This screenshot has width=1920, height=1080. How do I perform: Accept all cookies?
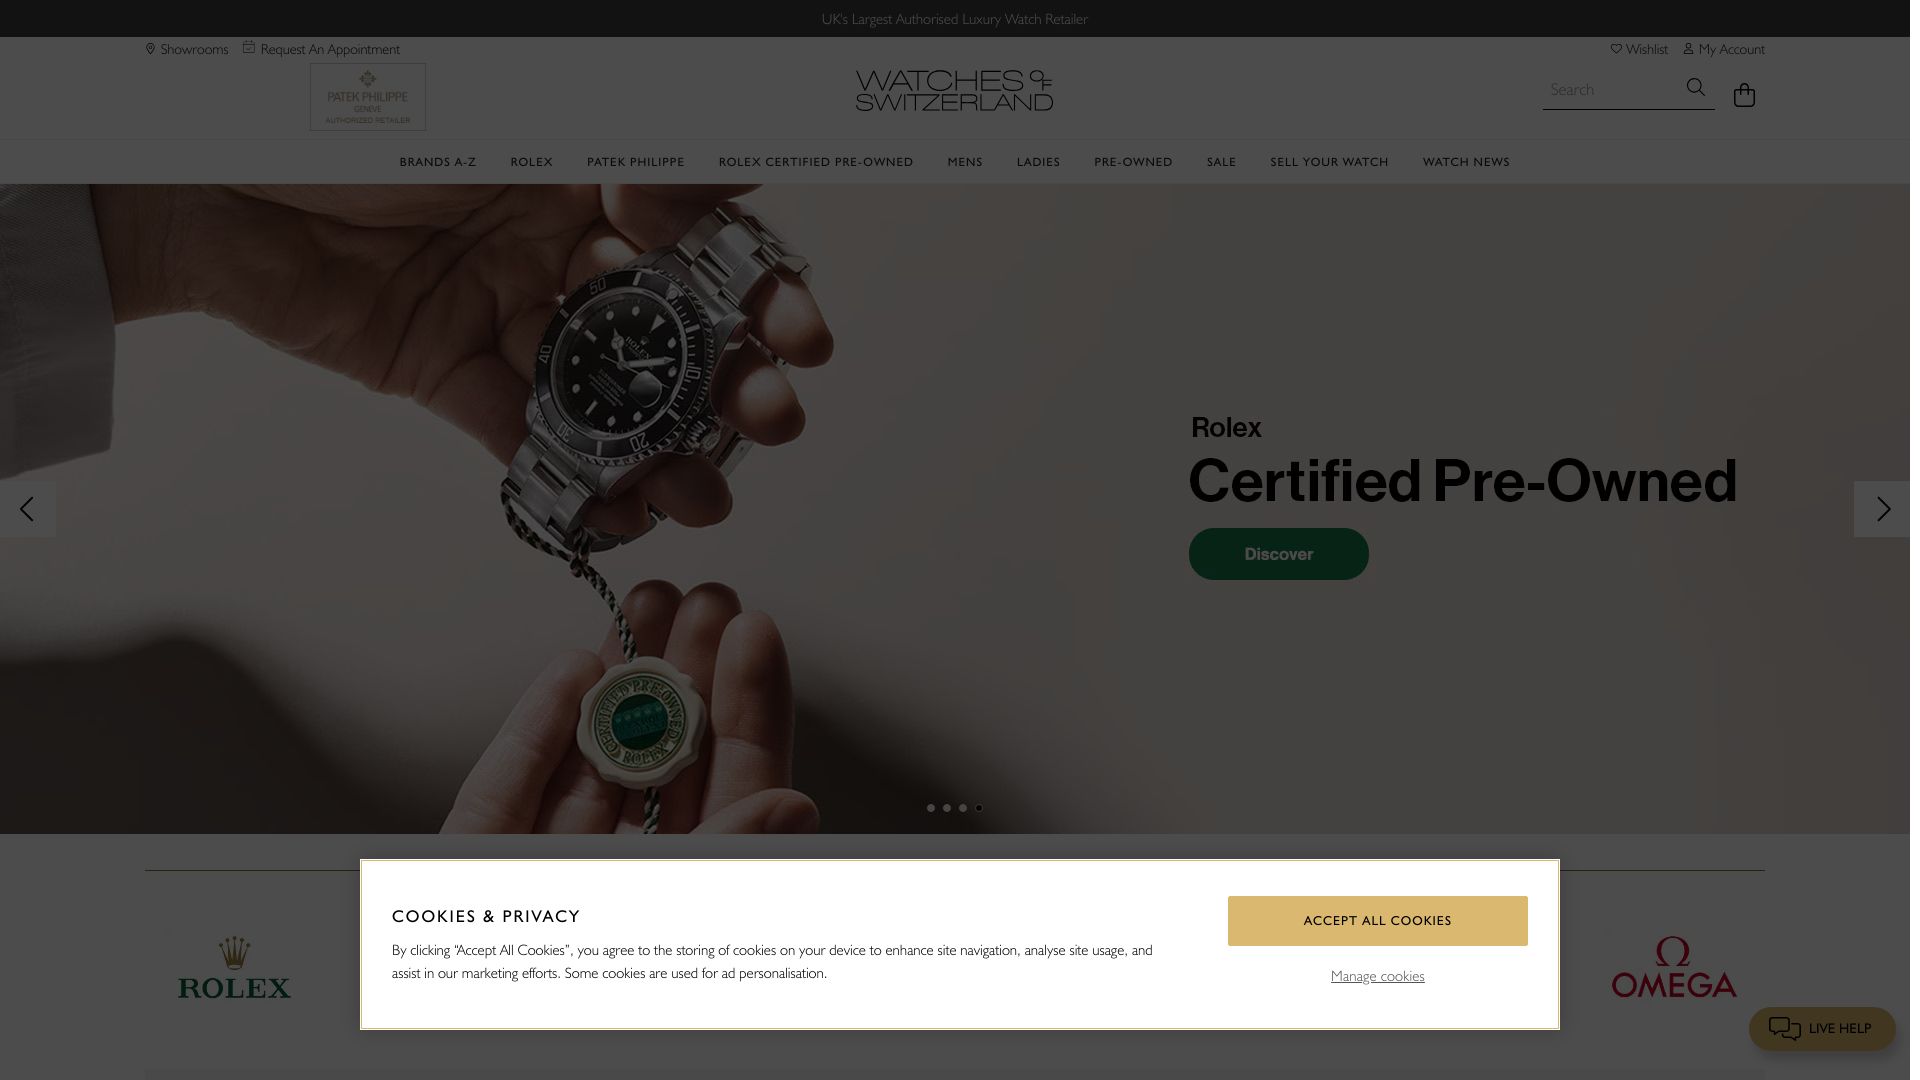tap(1377, 921)
